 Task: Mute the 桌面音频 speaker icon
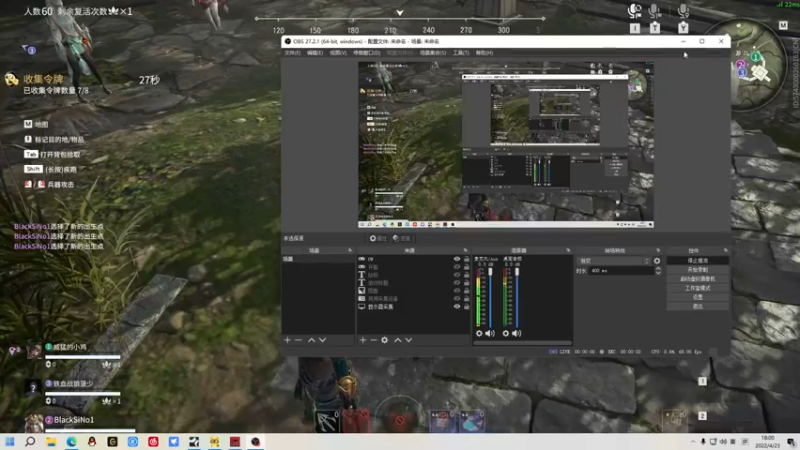click(516, 333)
